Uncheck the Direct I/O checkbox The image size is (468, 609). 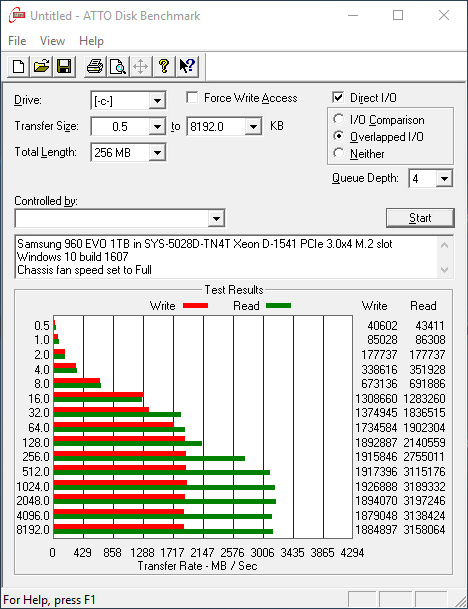coord(338,97)
